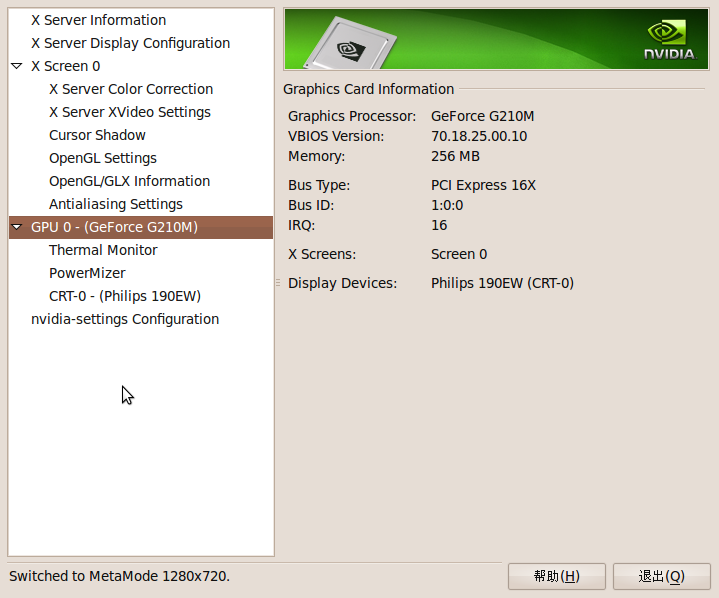Select X Server Display Configuration

coord(130,43)
